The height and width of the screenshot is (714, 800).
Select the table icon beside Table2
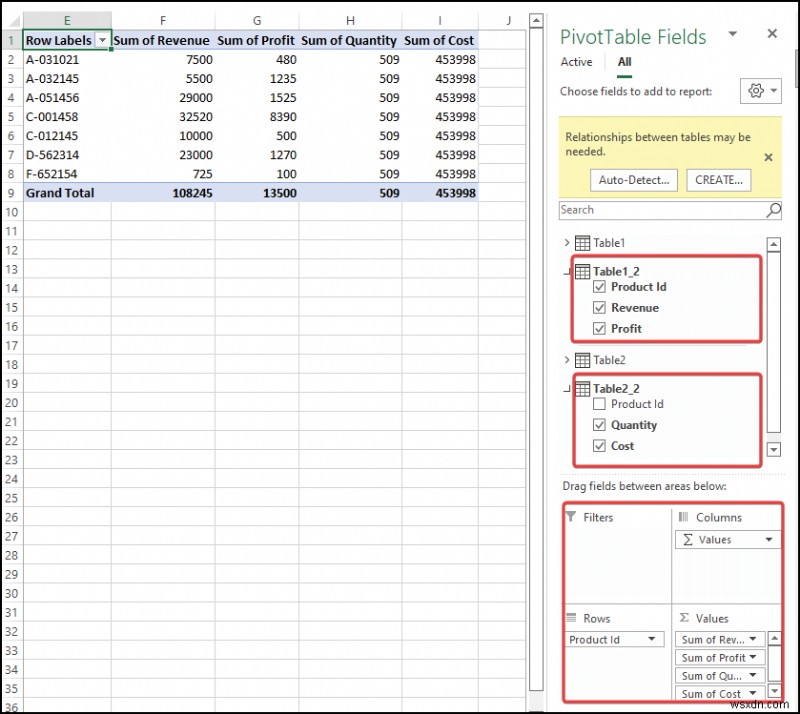582,360
